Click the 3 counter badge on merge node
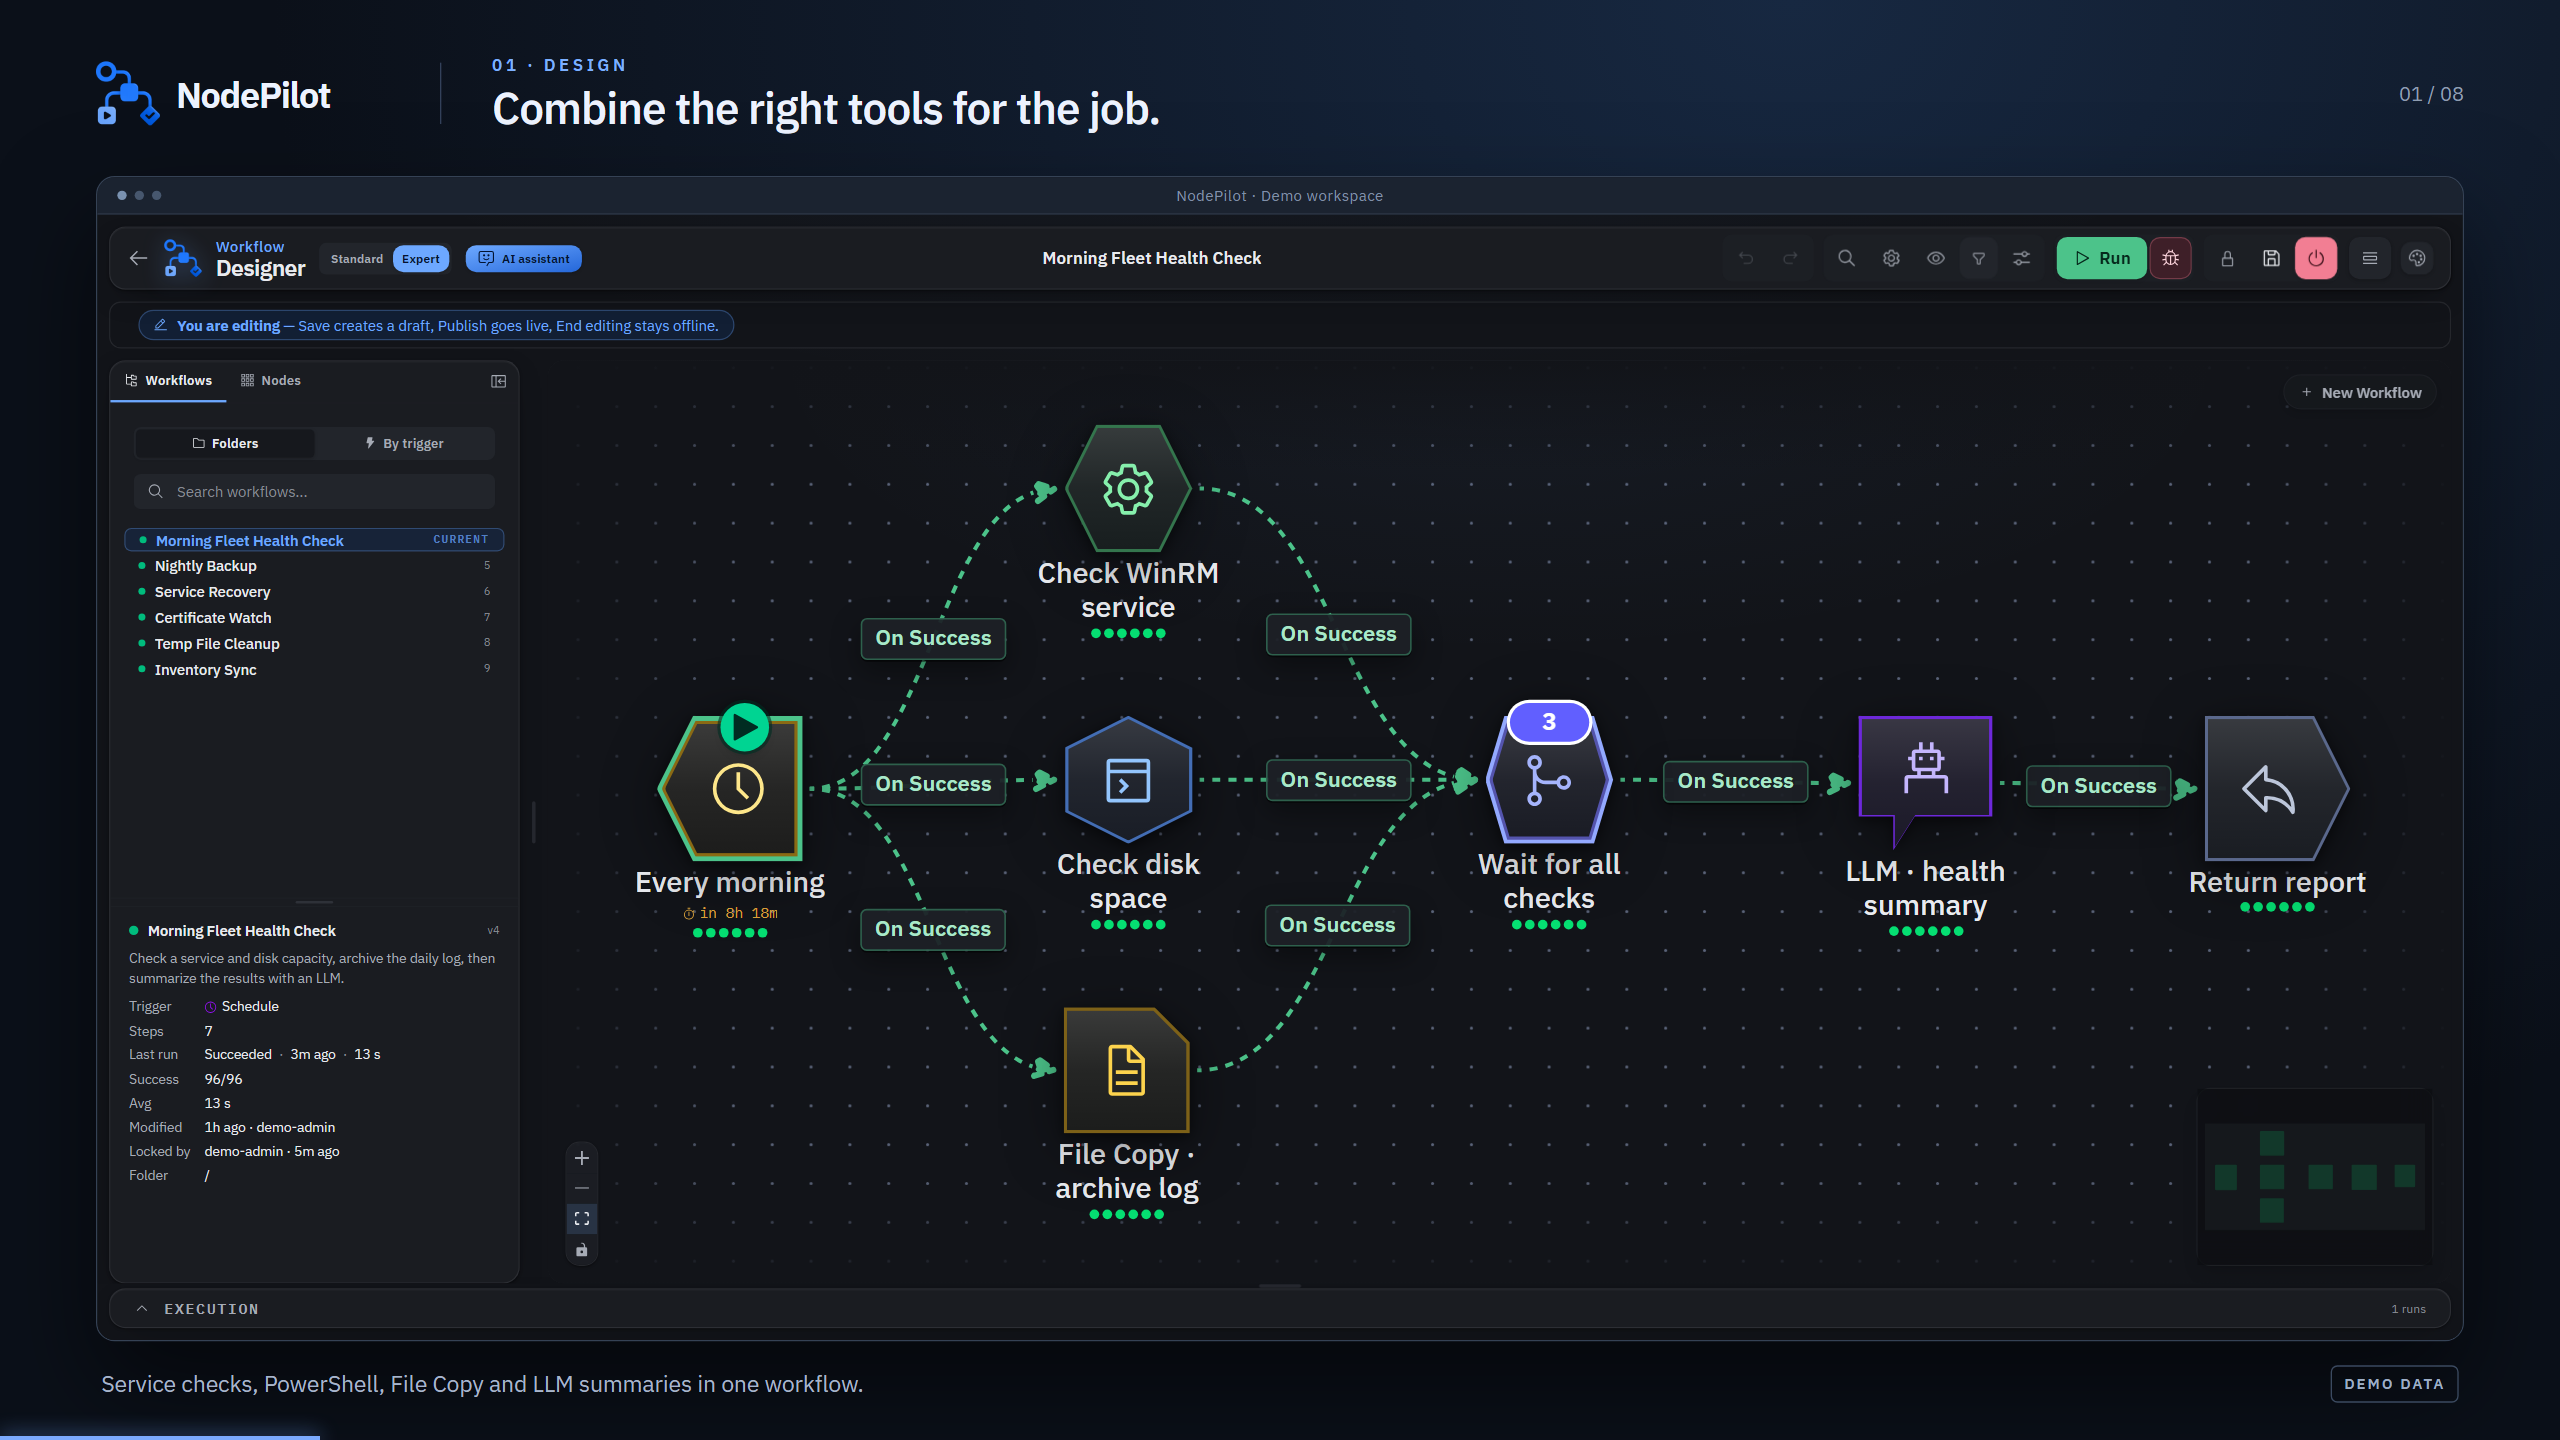The image size is (2560, 1440). (1549, 722)
